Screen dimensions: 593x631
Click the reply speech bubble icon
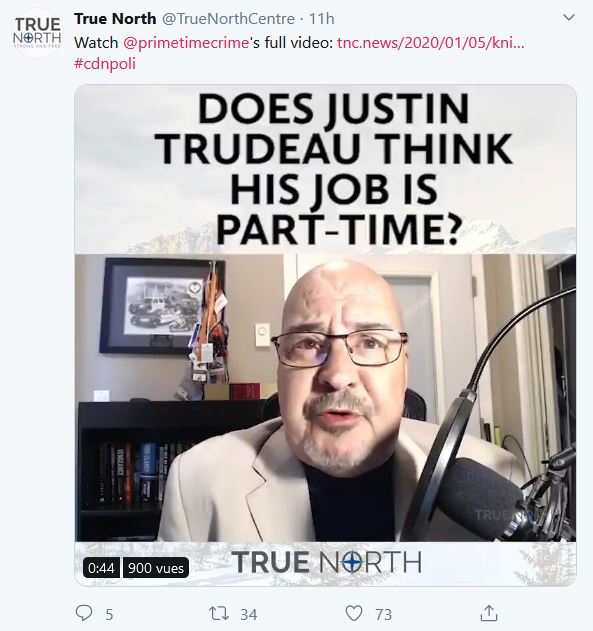tap(84, 613)
